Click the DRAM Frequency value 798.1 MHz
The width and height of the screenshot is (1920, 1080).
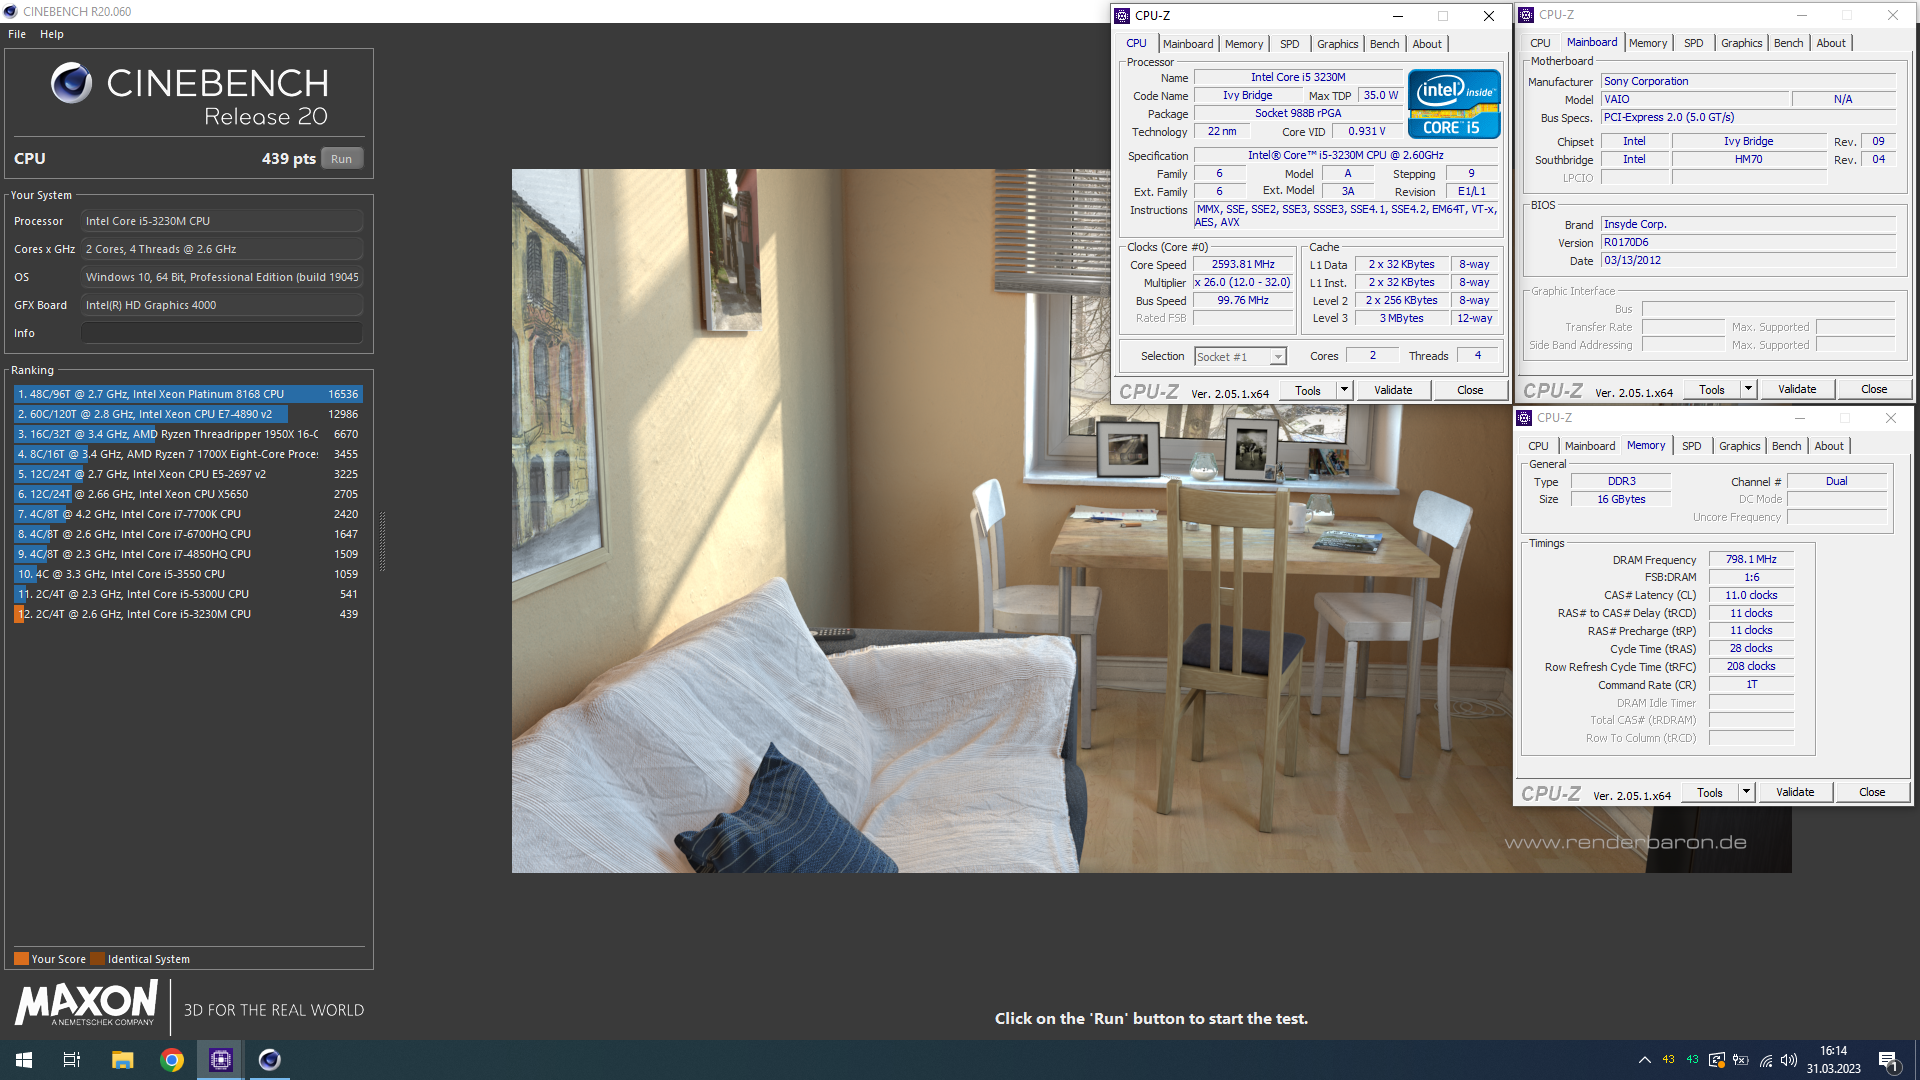pos(1751,560)
